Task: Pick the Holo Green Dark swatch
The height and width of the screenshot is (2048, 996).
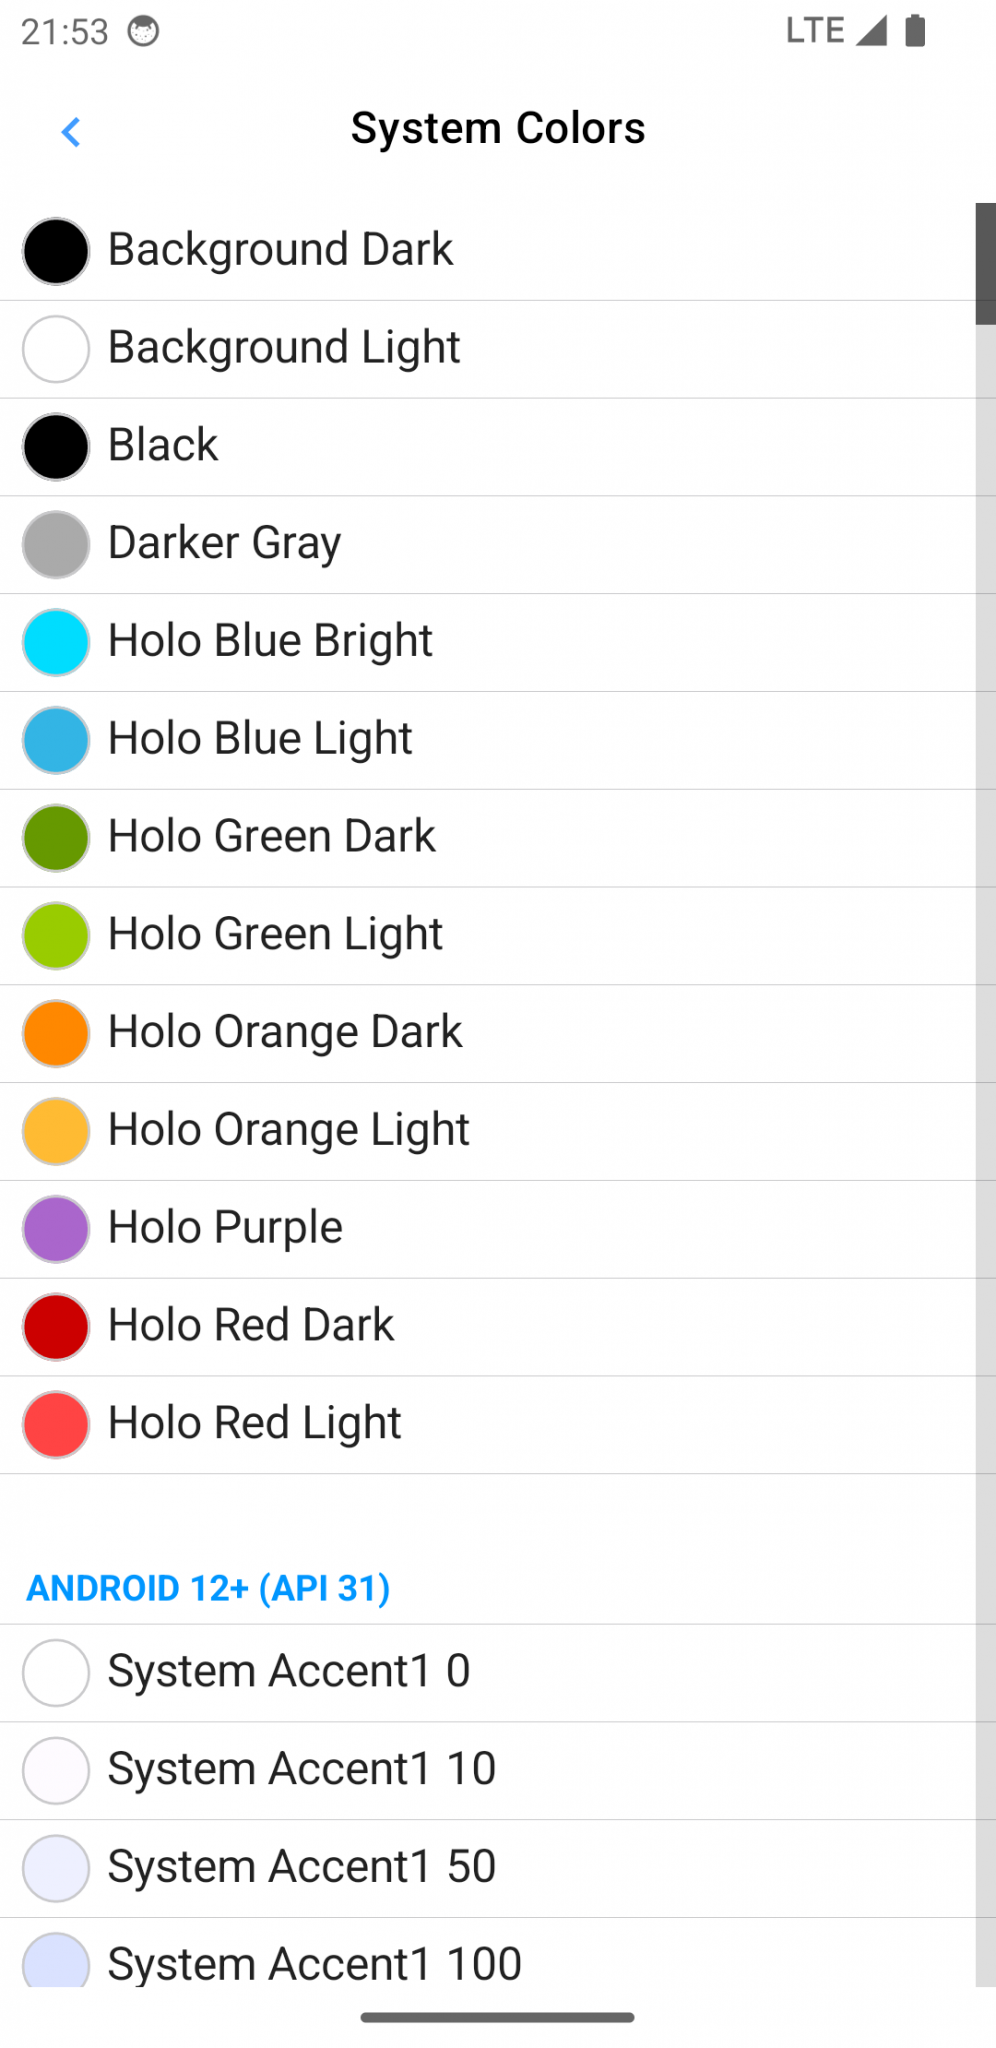Action: pos(56,838)
